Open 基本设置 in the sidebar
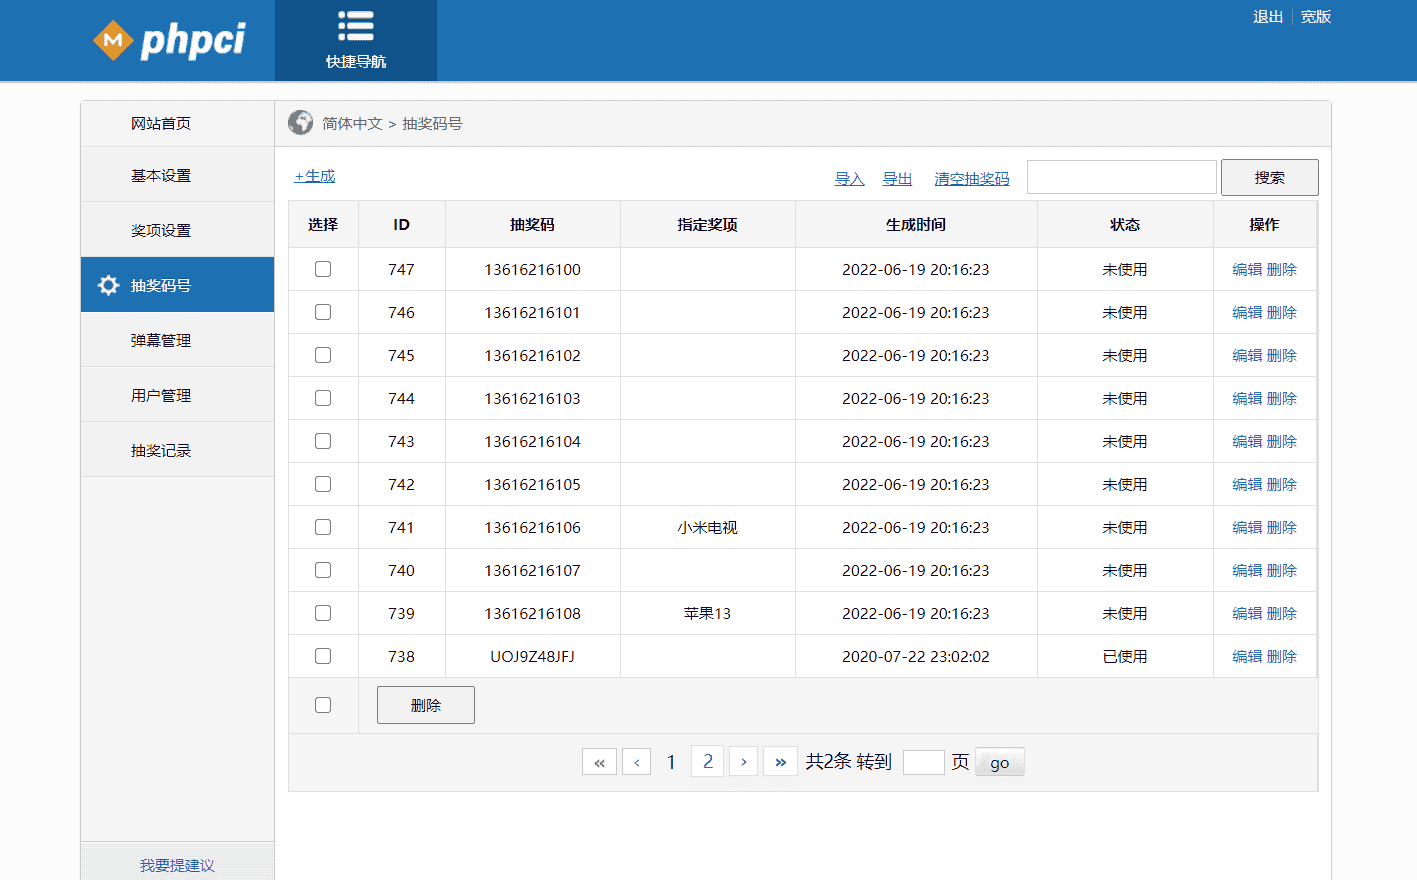This screenshot has height=880, width=1417. (161, 175)
